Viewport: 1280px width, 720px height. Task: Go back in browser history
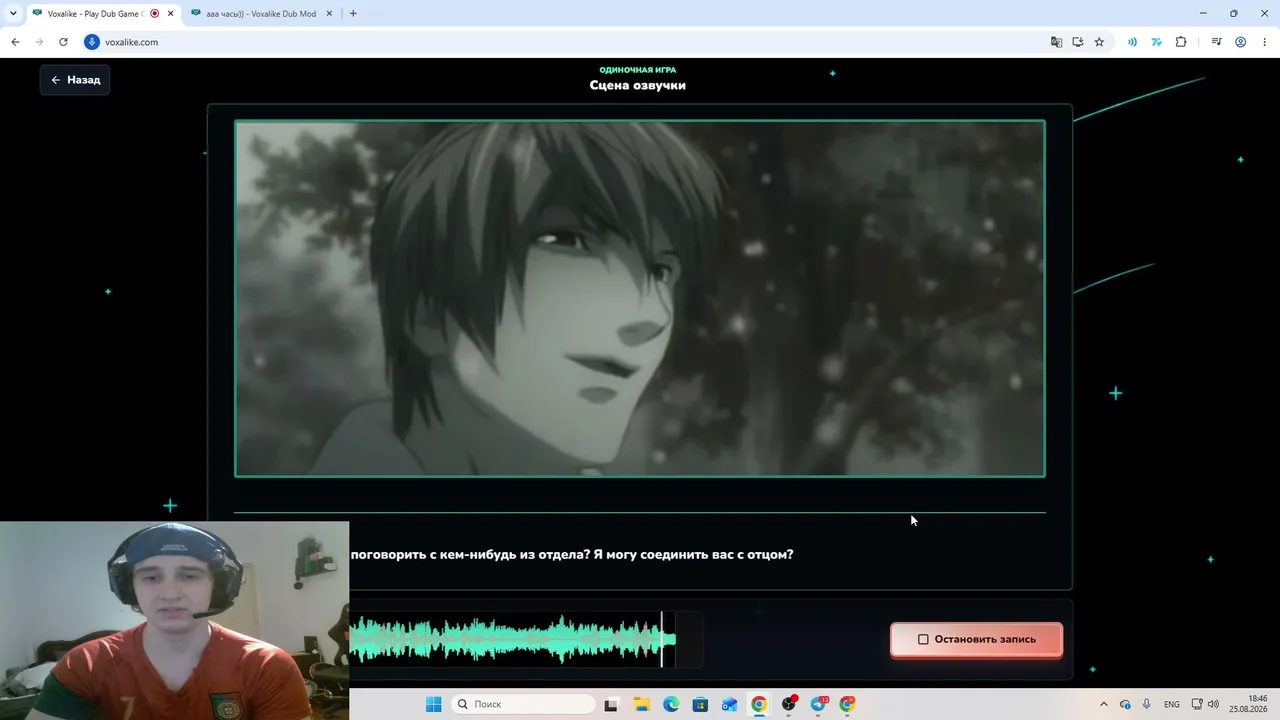15,42
